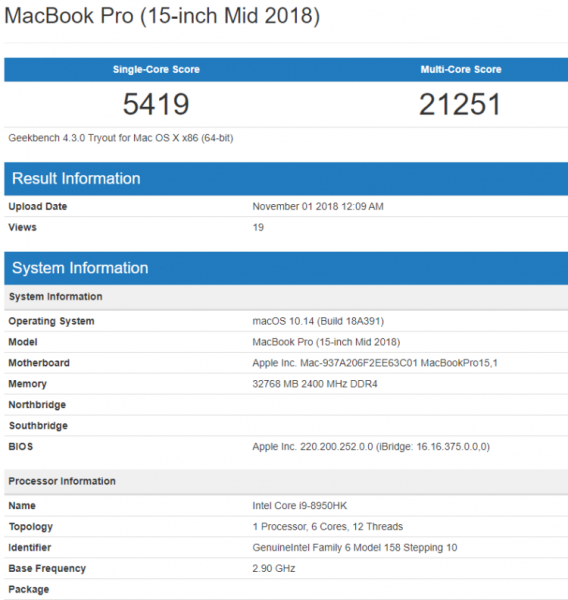This screenshot has height=600, width=568.
Task: Click the Identifier label
Action: pos(29,548)
